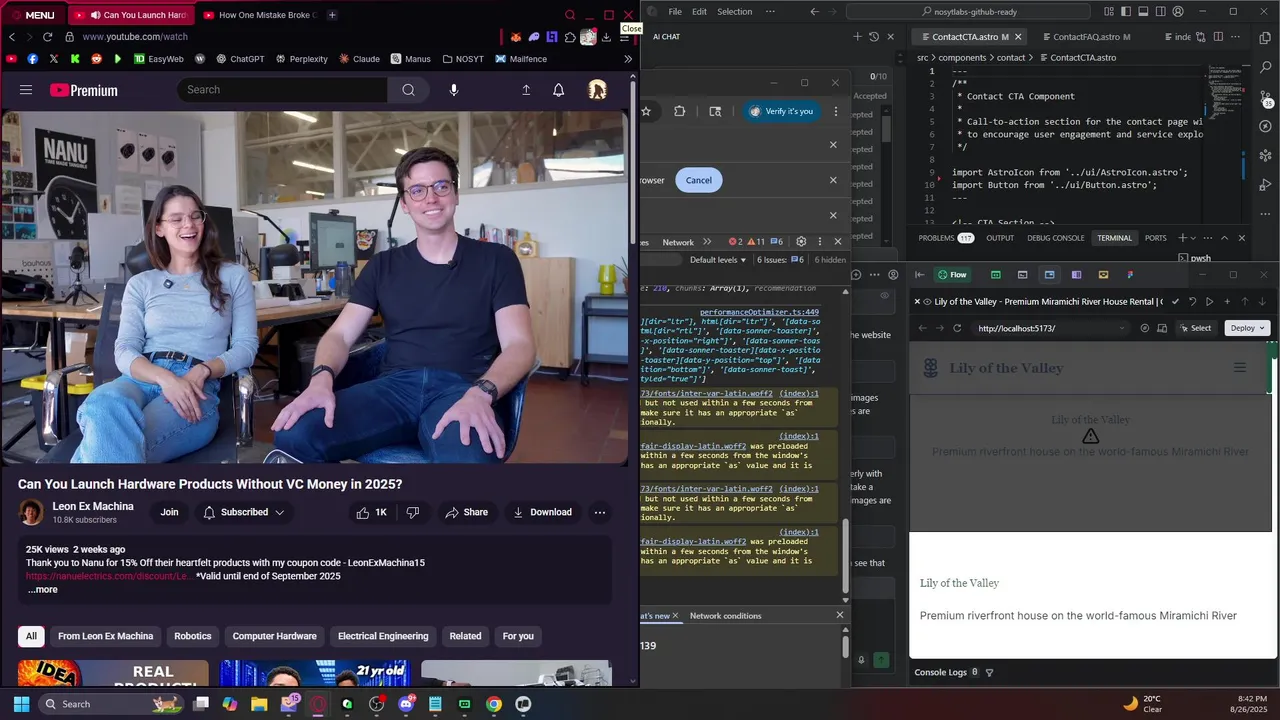Screen dimensions: 1280x720
Task: Toggle subscription notifications via Subscribed button
Action: pos(244,512)
